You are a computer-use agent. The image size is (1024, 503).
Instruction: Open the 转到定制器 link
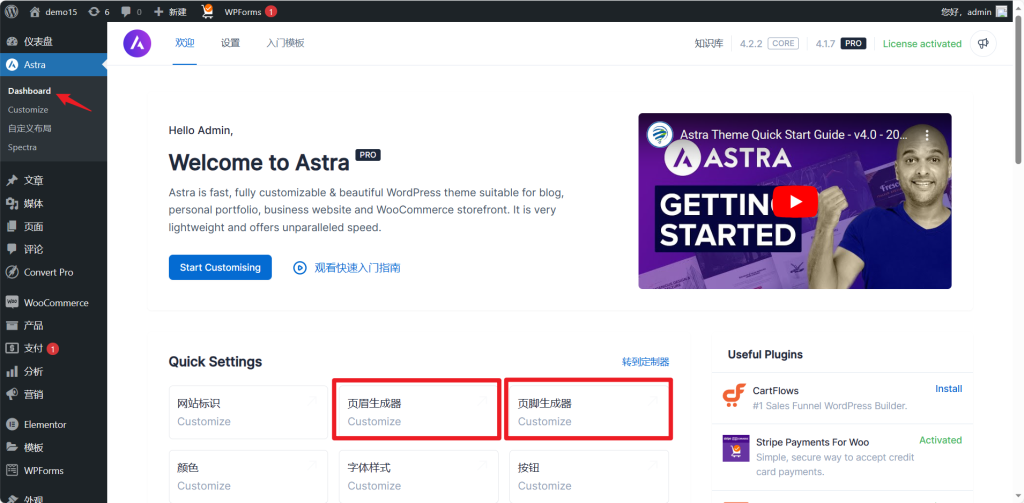coord(645,362)
